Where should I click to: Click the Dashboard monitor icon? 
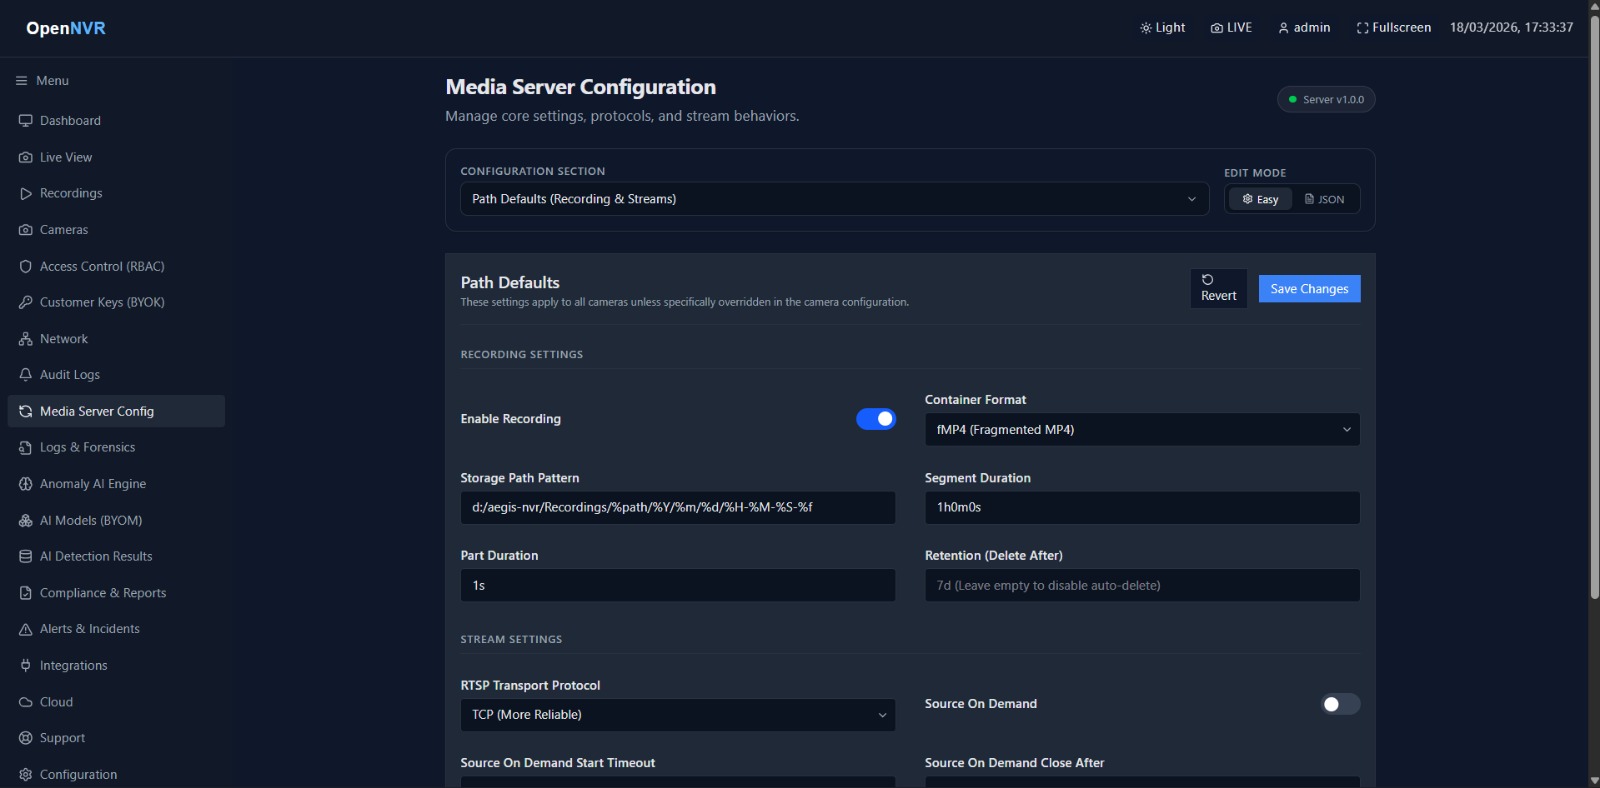[x=26, y=121]
